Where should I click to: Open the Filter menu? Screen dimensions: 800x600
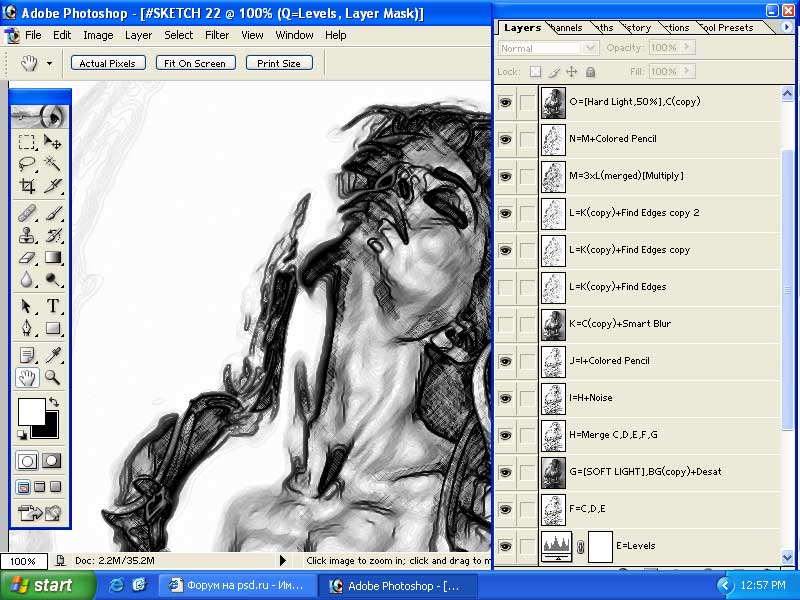point(217,35)
